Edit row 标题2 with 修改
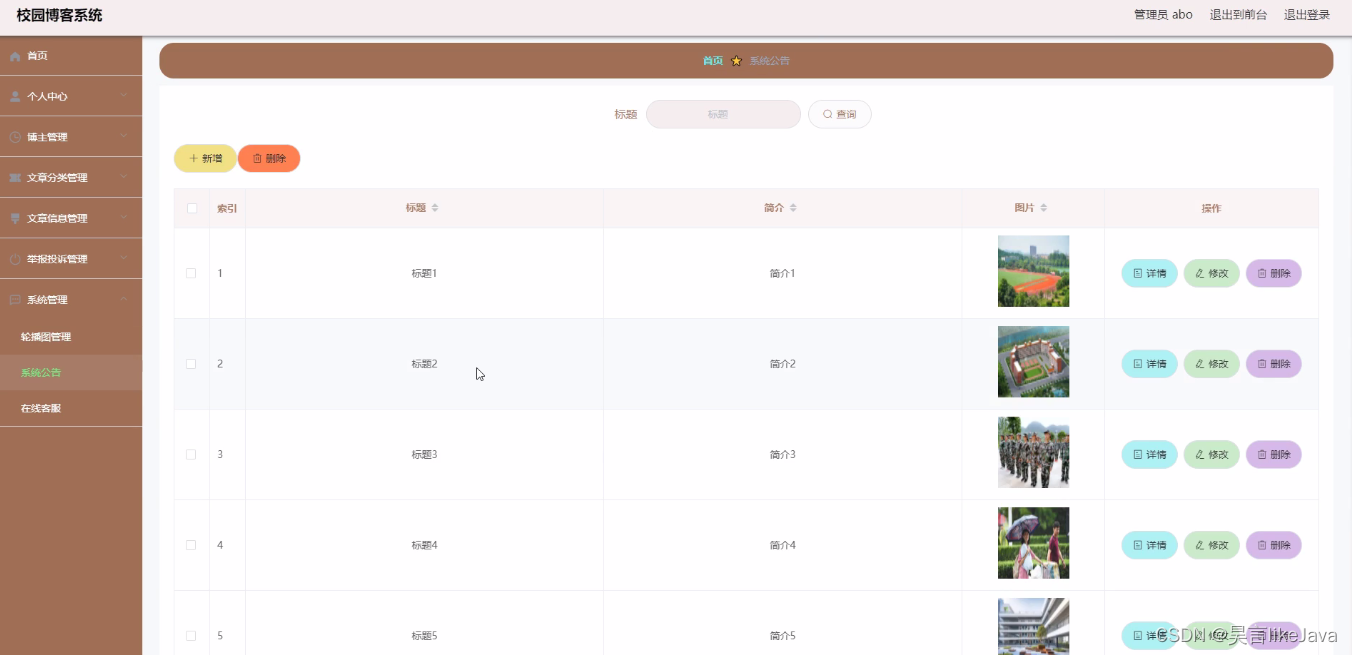1352x655 pixels. click(x=1211, y=364)
